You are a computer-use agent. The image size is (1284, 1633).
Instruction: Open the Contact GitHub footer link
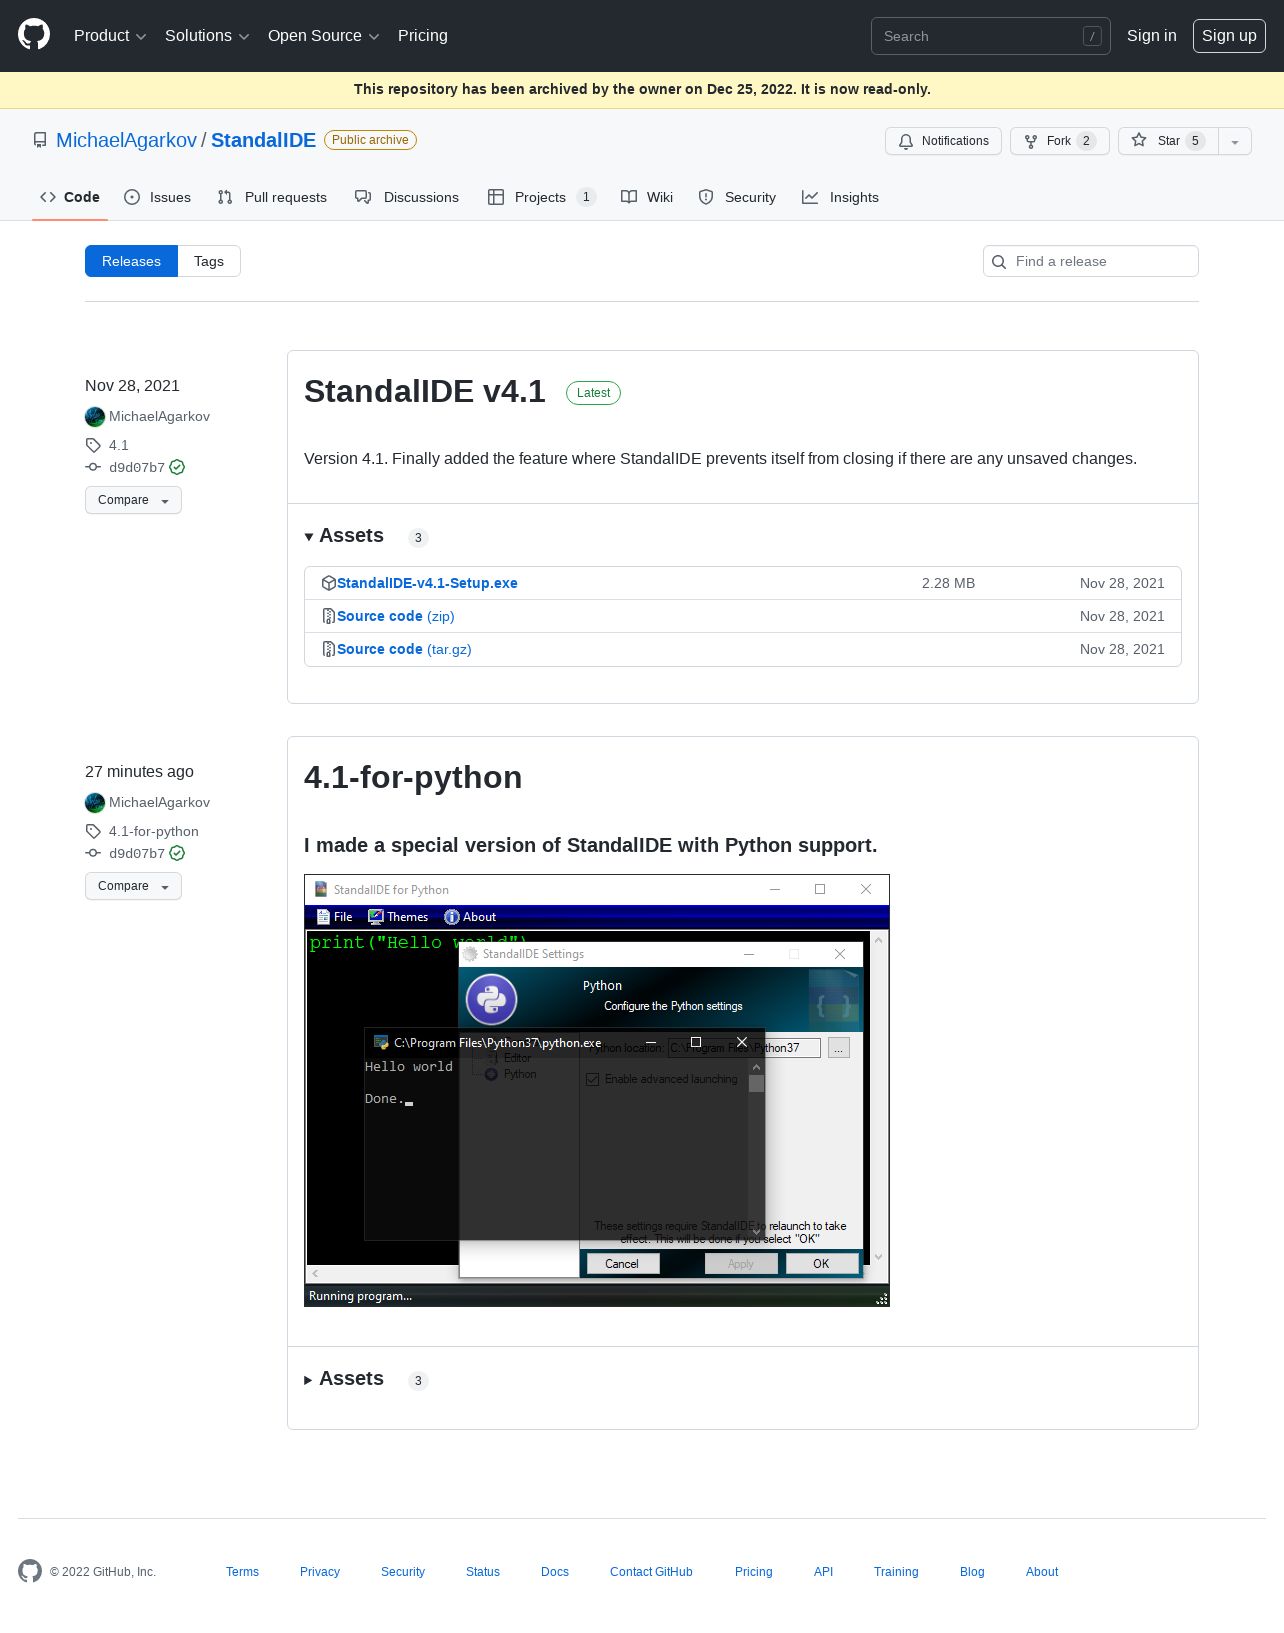point(651,1572)
